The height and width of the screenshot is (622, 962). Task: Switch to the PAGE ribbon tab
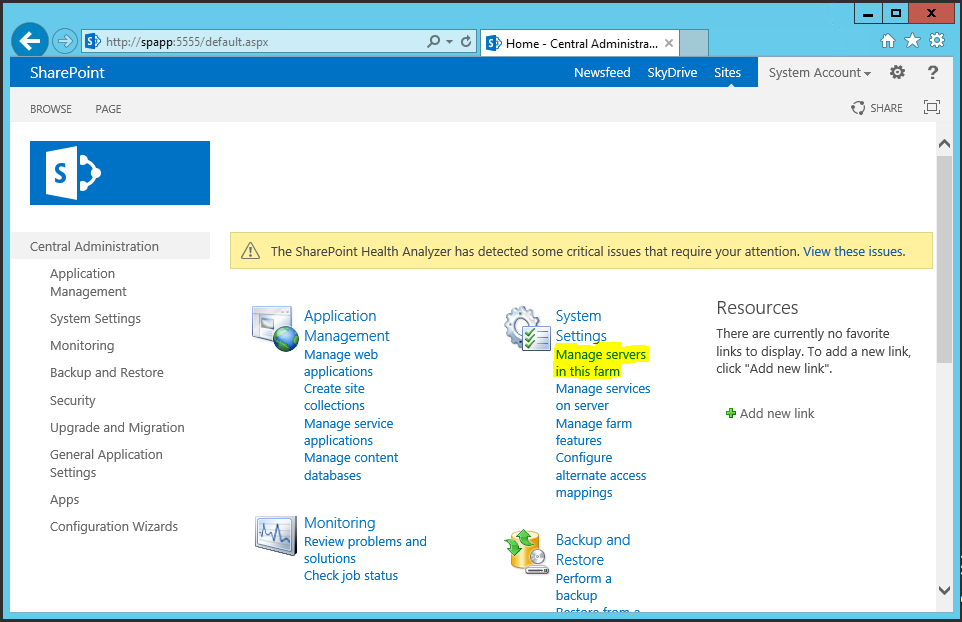(x=108, y=109)
